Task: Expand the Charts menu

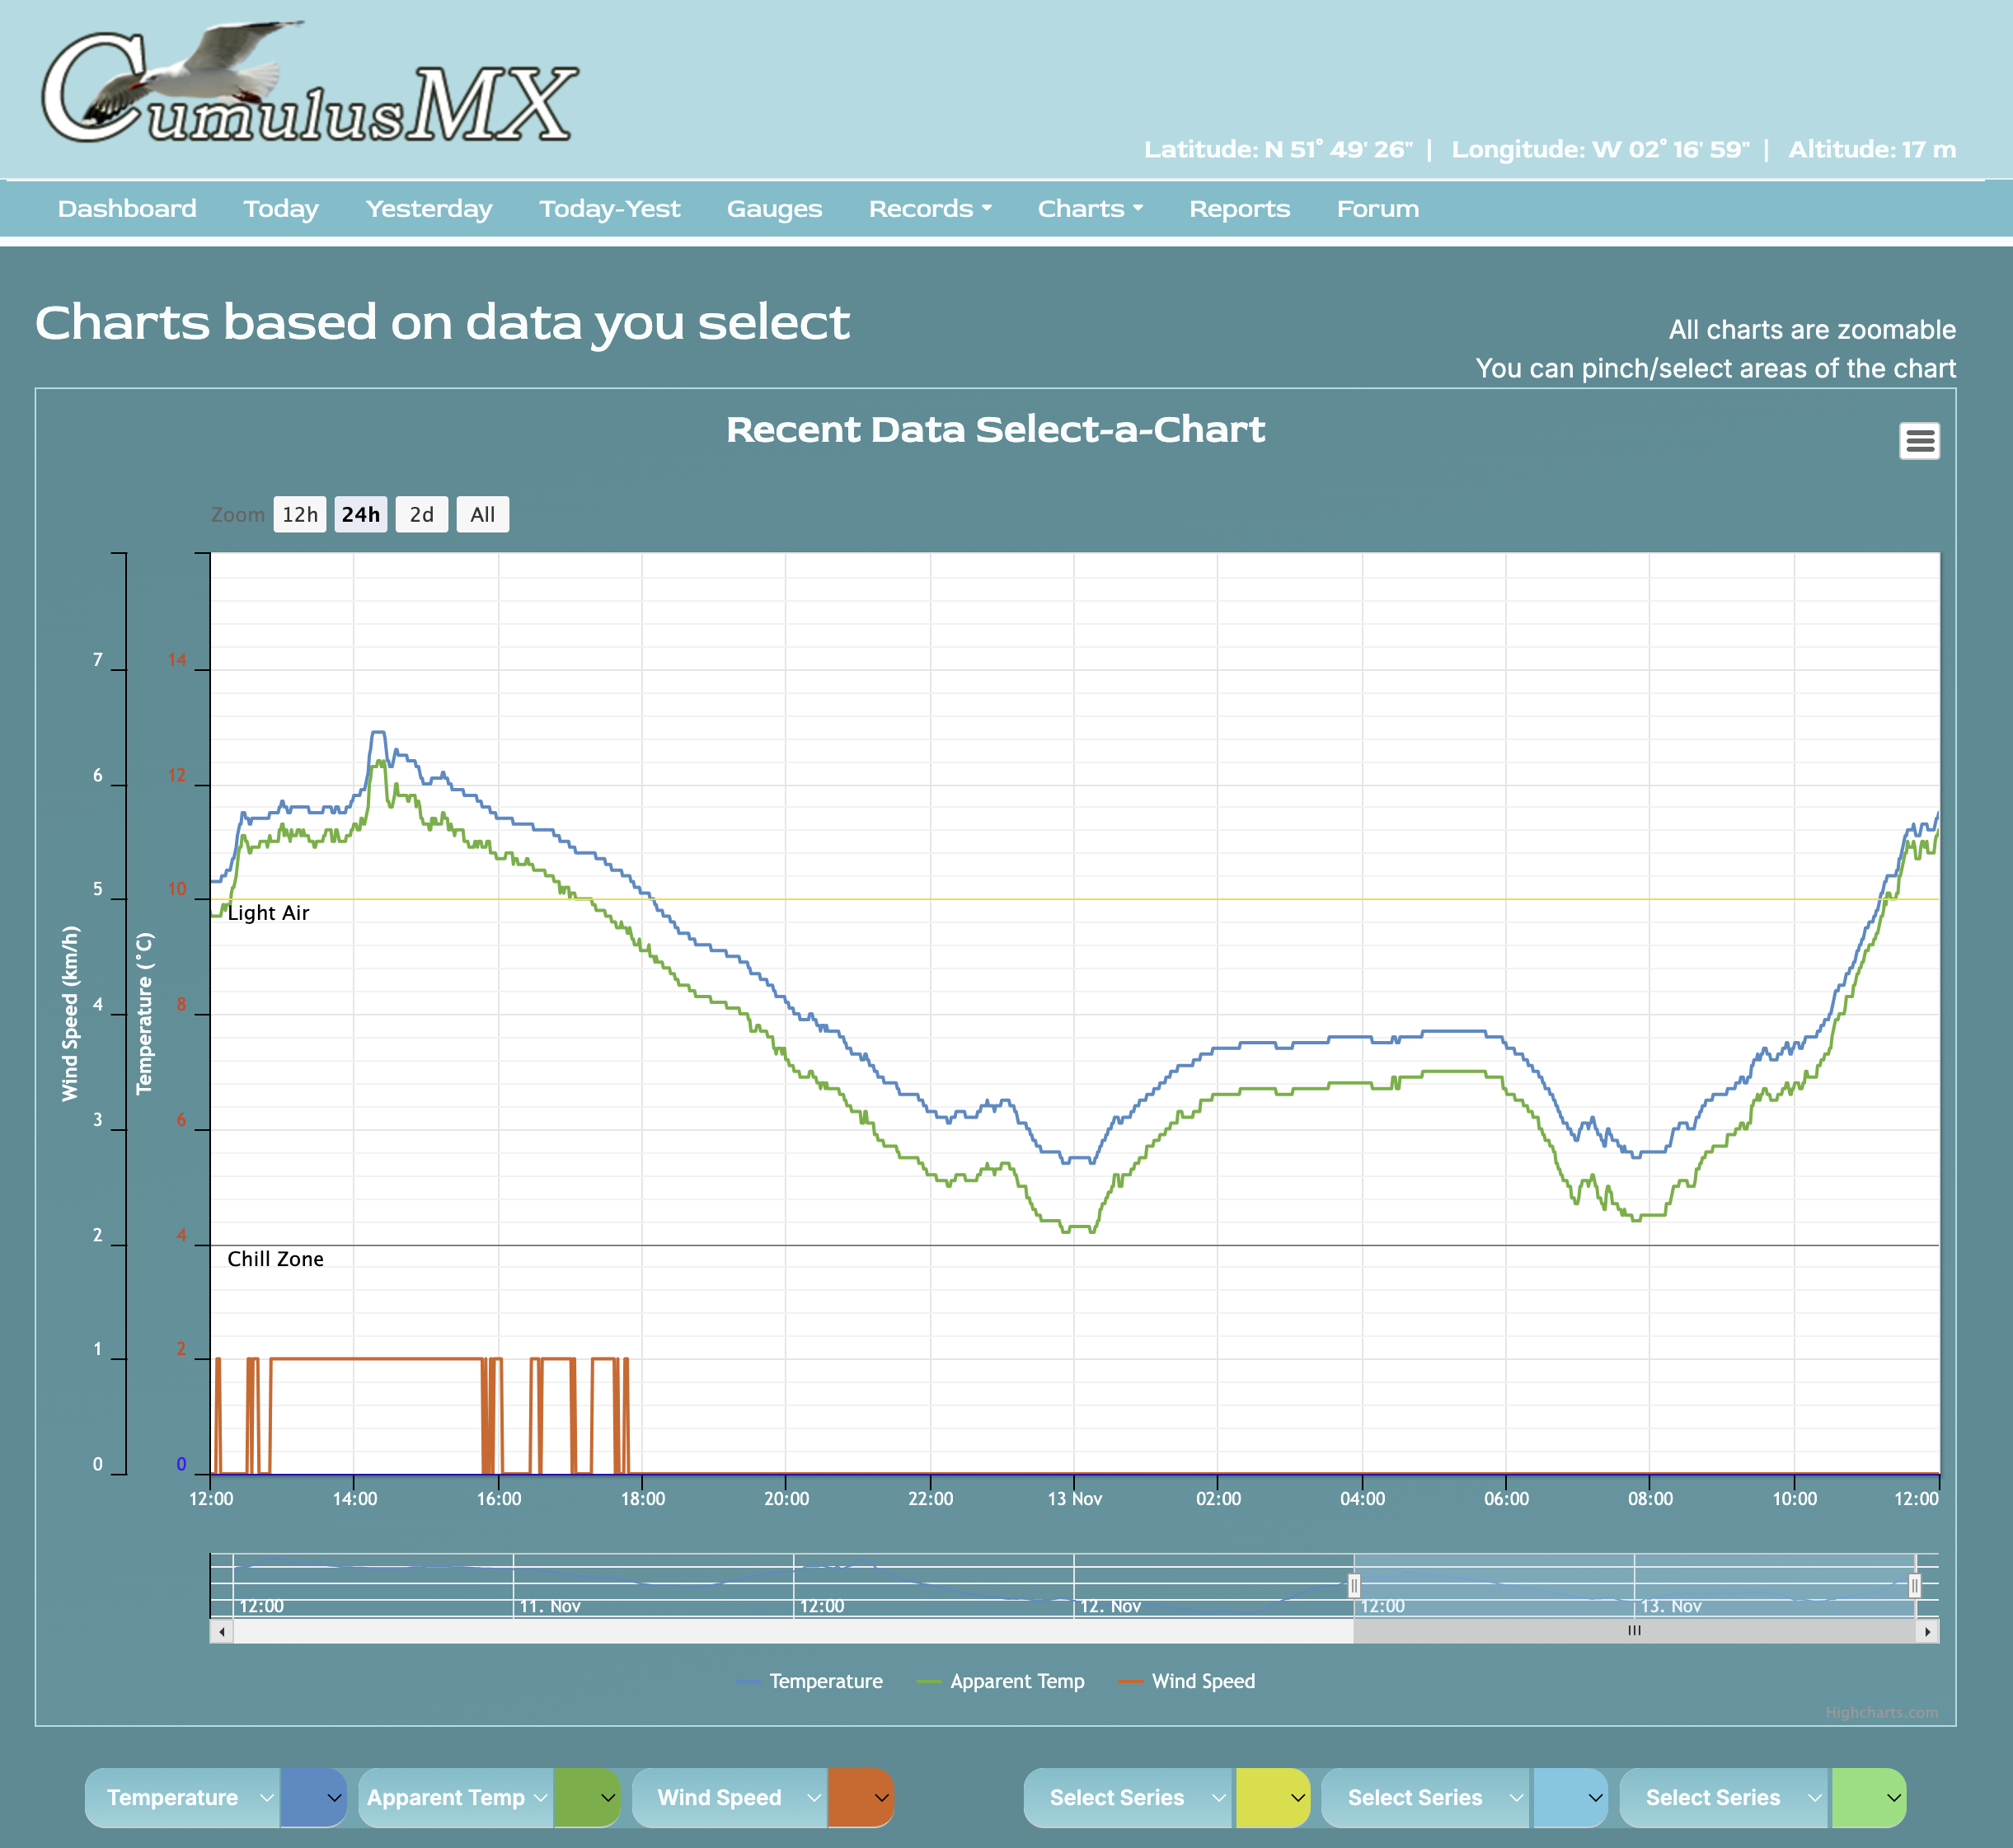Action: pyautogui.click(x=1089, y=209)
